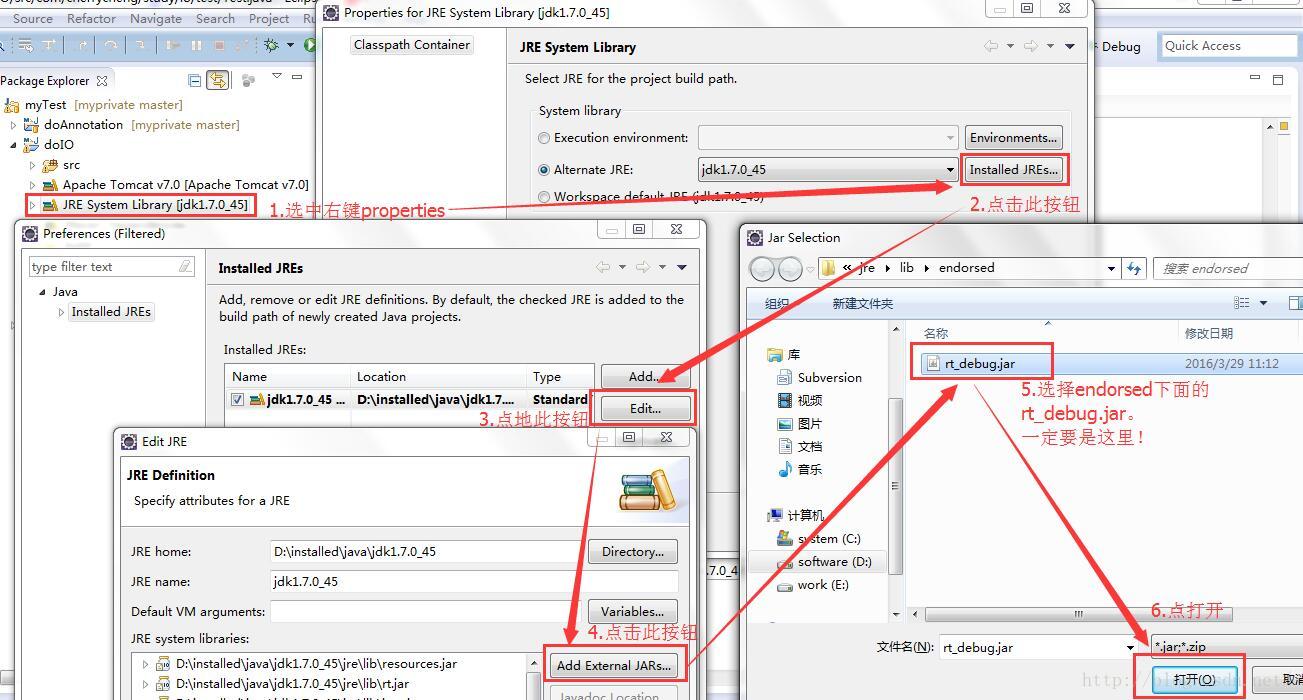Open the dropdown arrow next to the Debug bug icon
This screenshot has width=1303, height=700.
tap(291, 45)
